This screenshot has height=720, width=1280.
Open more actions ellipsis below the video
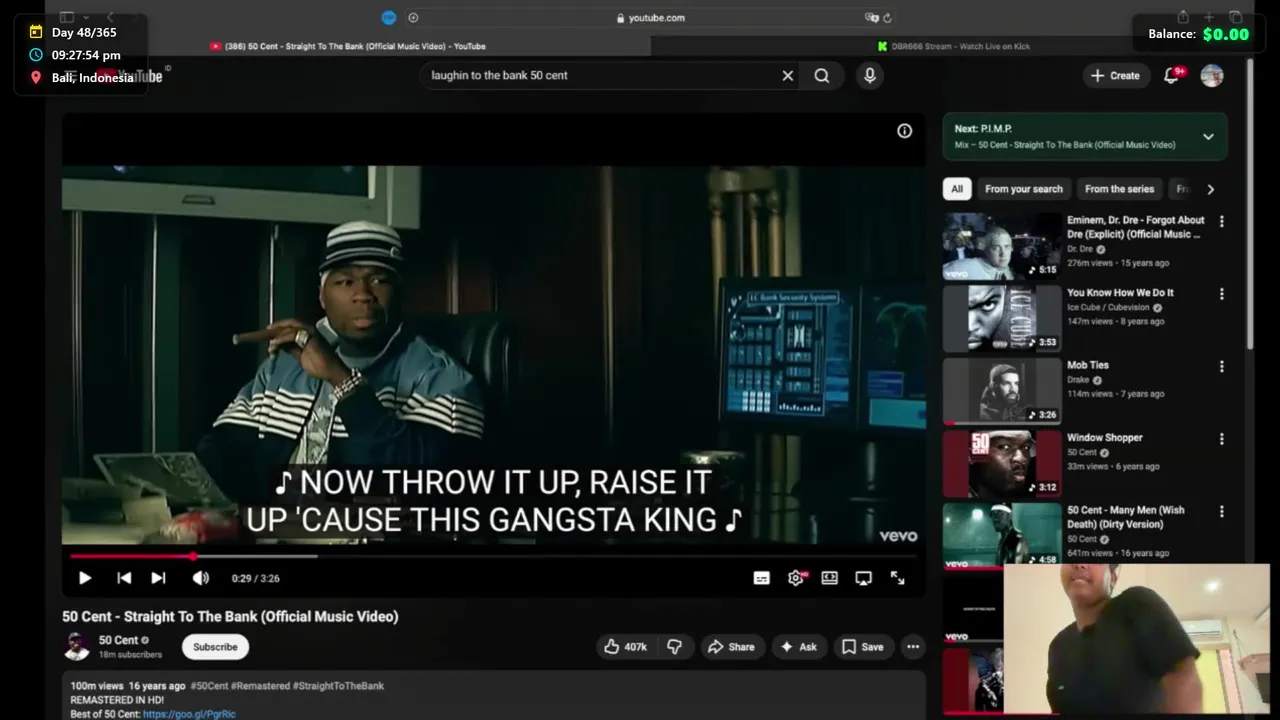pyautogui.click(x=913, y=647)
